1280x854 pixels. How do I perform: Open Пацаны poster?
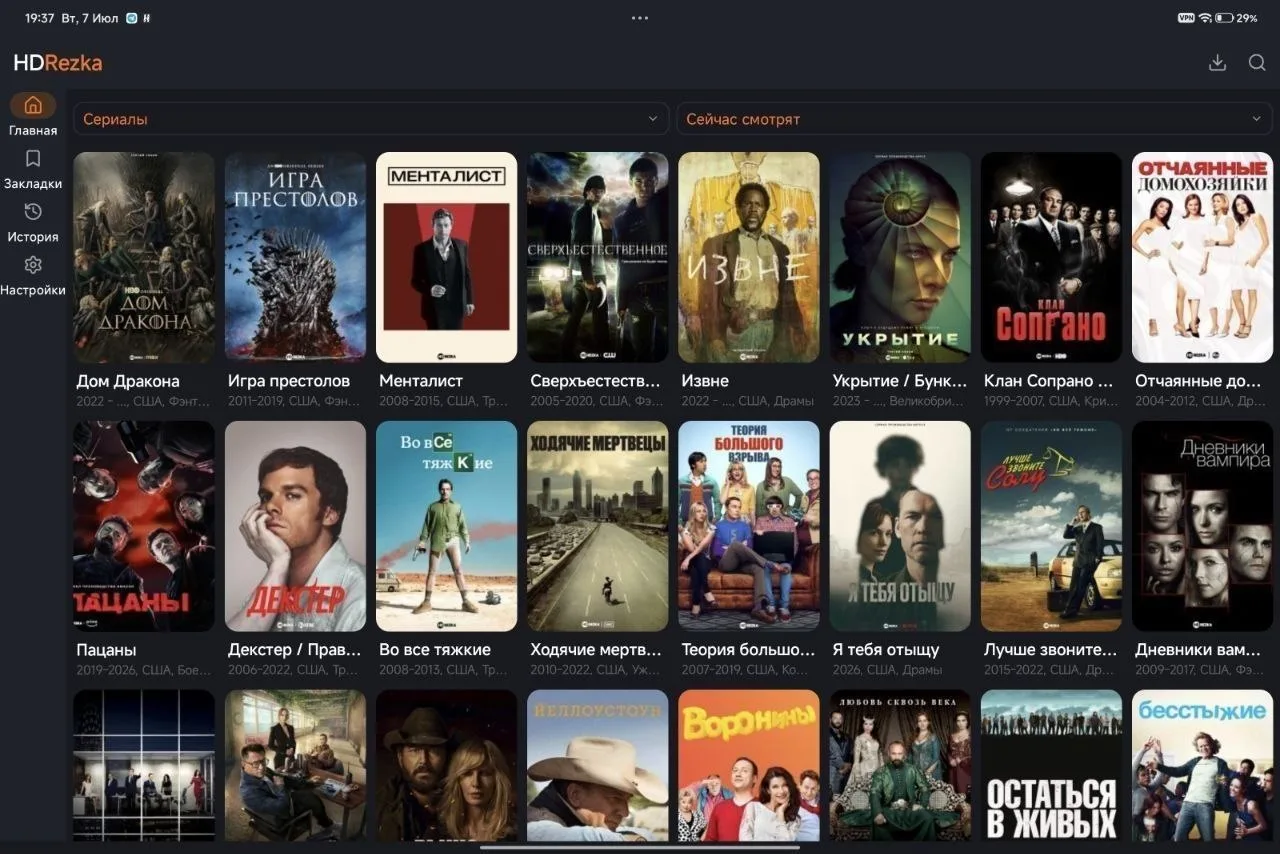(x=144, y=526)
